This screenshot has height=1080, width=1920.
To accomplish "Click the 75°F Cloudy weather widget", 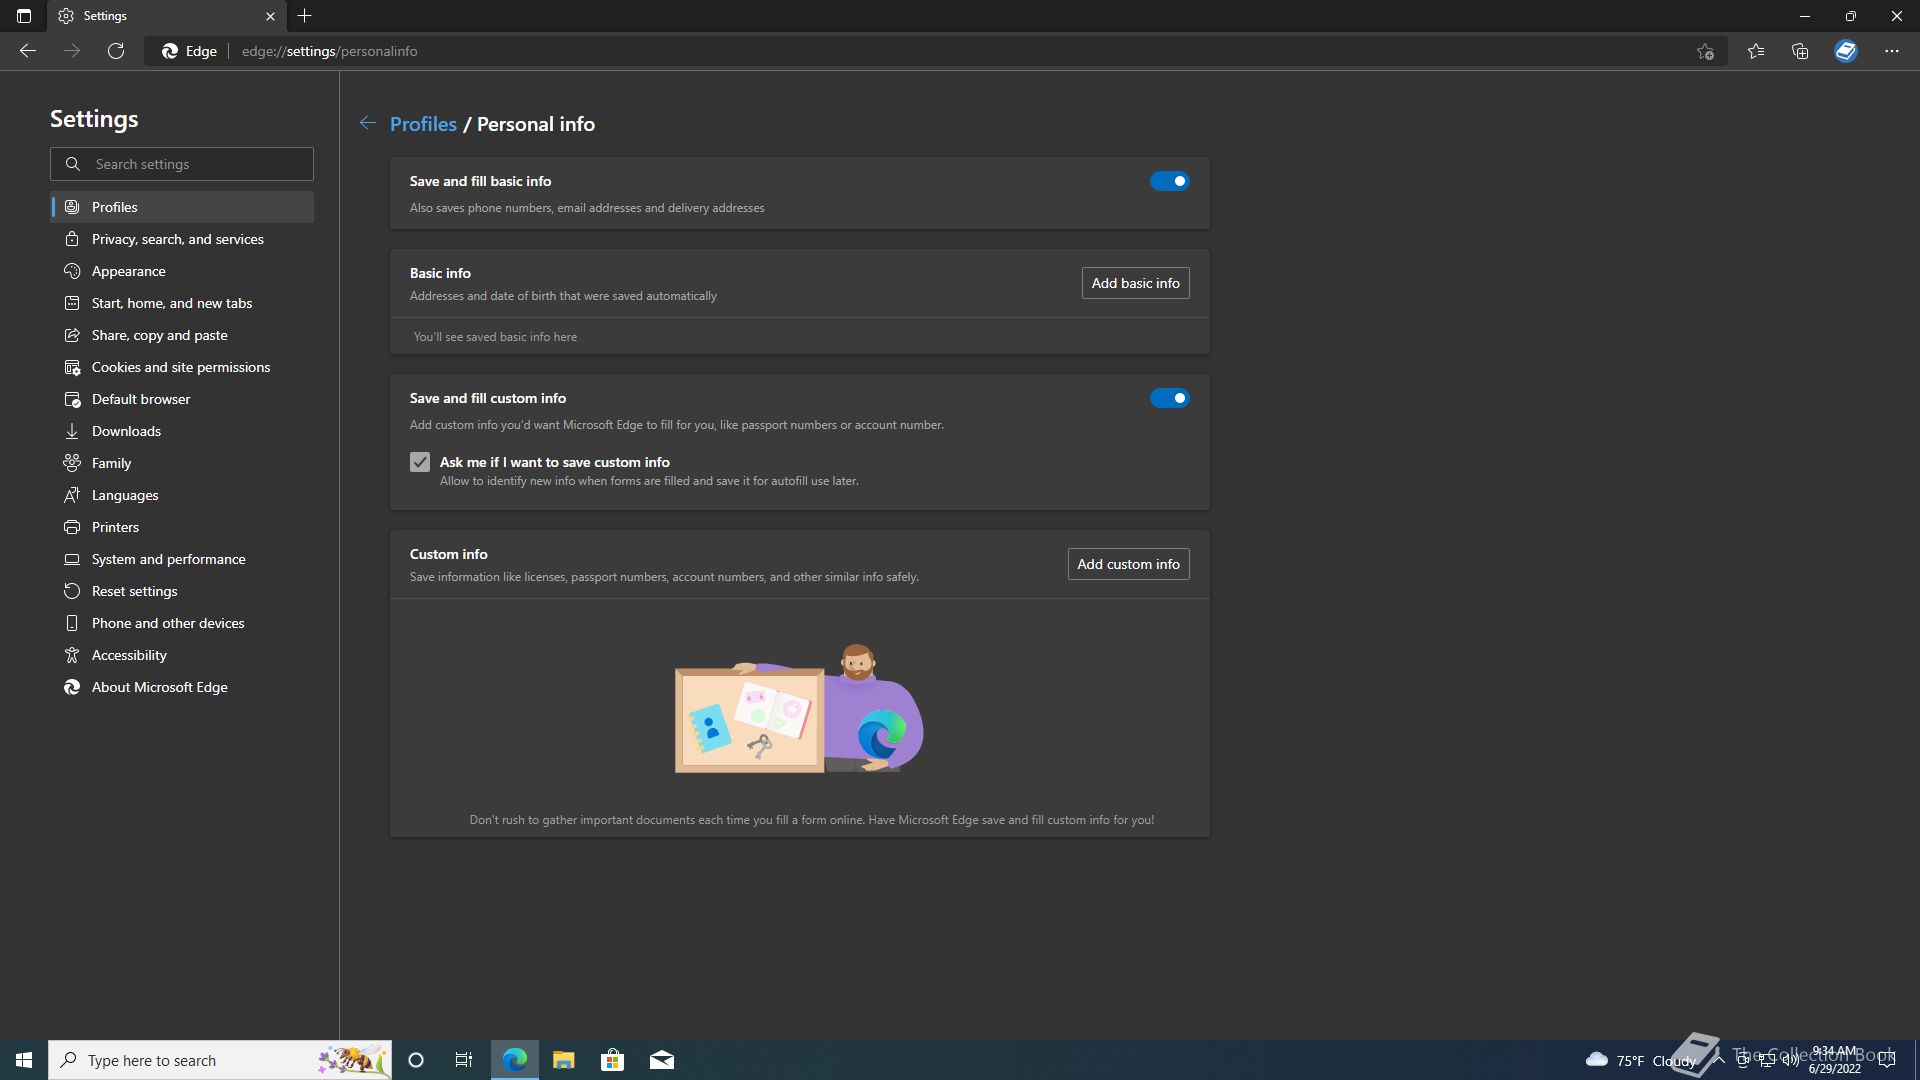I will (x=1641, y=1060).
